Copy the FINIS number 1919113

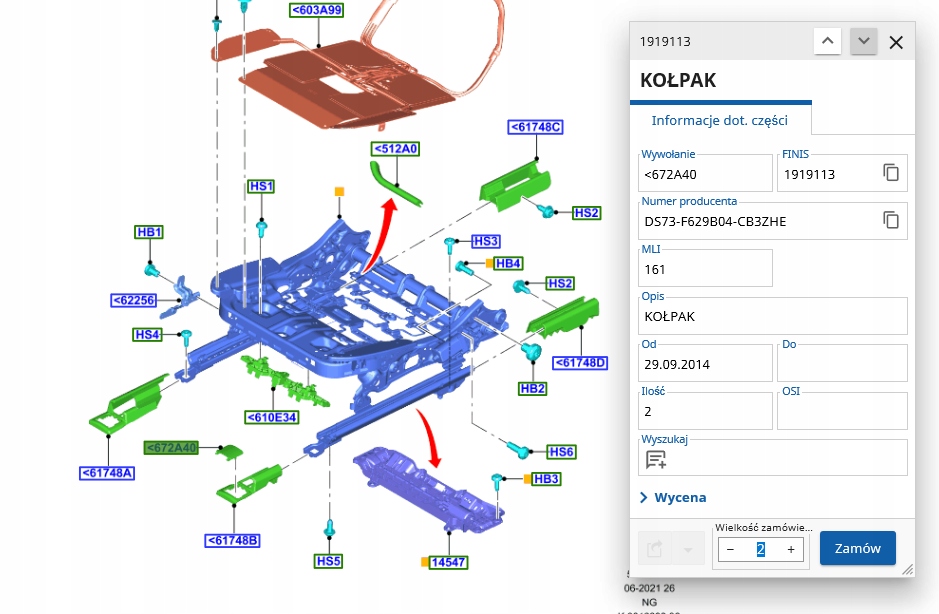pyautogui.click(x=891, y=173)
